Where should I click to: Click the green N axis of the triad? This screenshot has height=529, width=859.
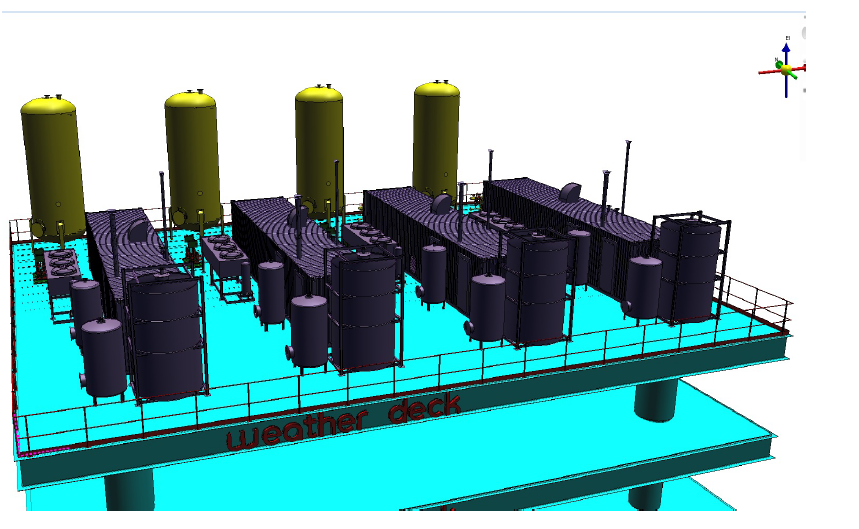pos(779,66)
